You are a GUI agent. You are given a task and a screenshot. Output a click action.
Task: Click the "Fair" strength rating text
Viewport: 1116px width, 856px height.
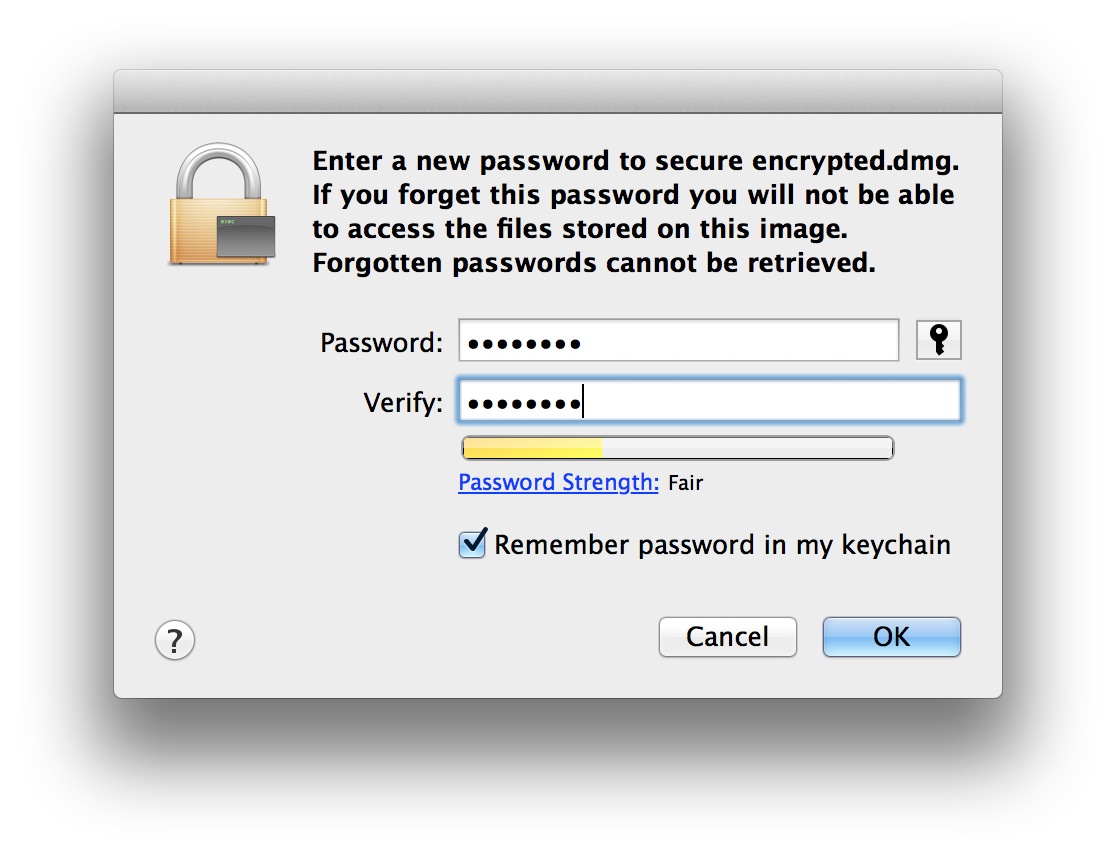tap(685, 483)
